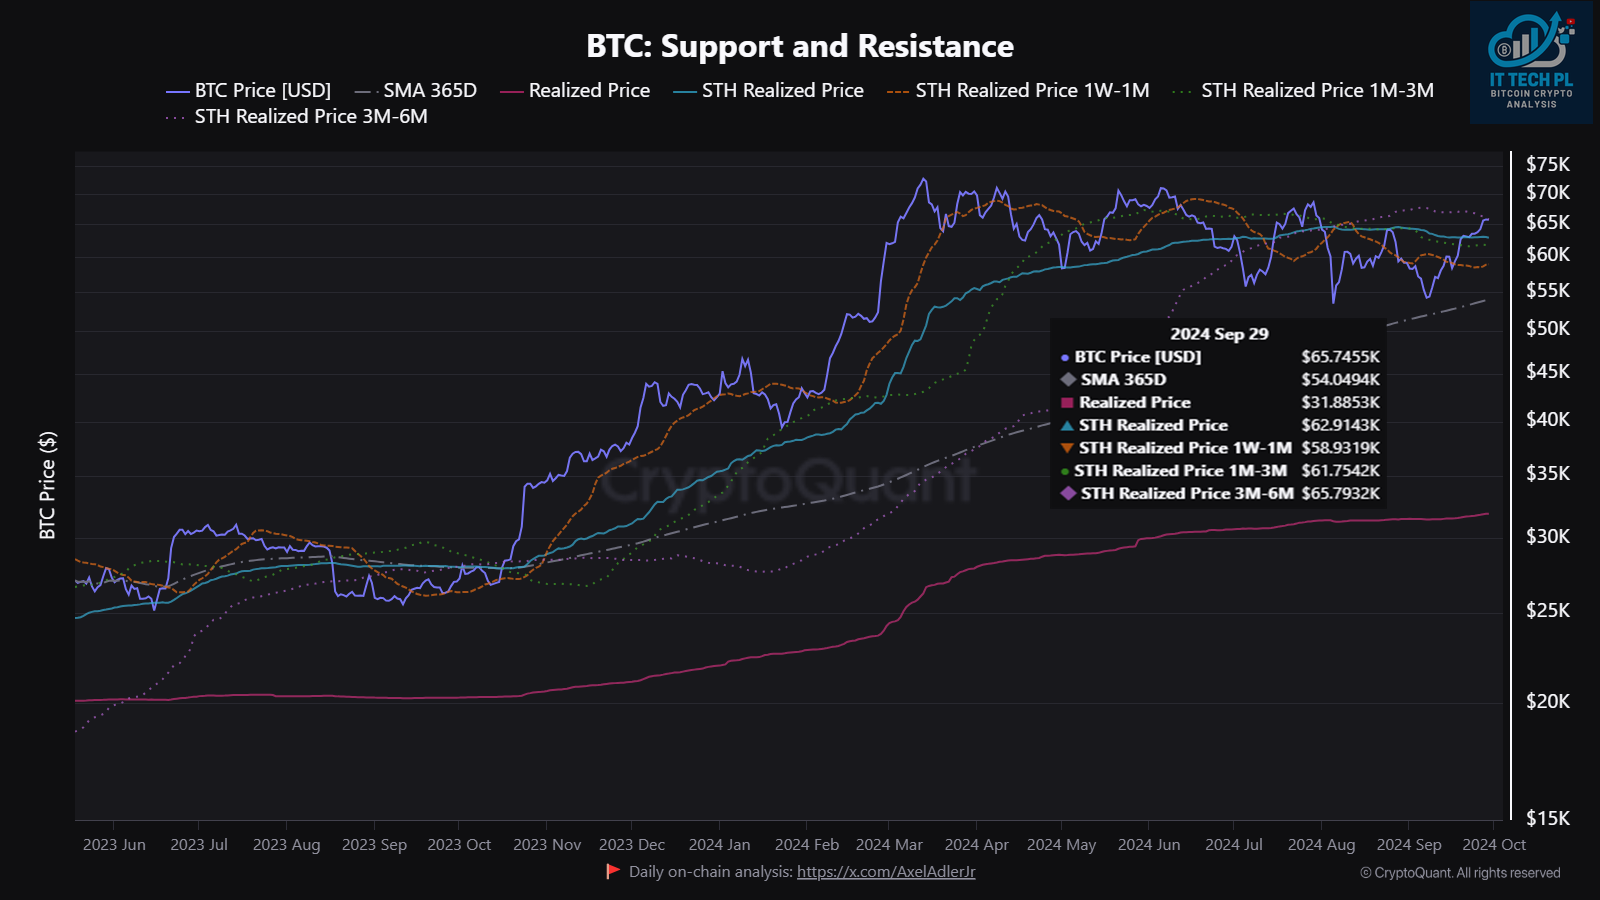1600x900 pixels.
Task: Click the $35K y-axis label
Action: 1548,473
